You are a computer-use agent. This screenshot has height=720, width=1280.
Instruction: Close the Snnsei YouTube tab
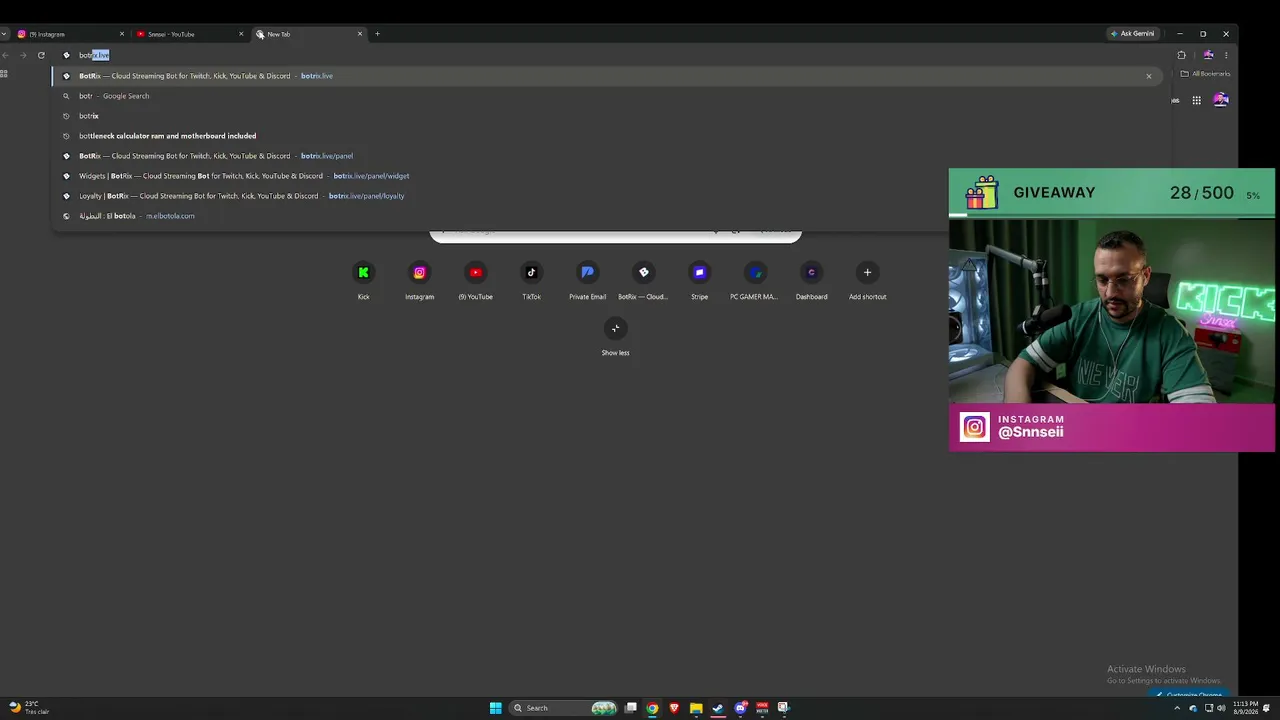point(241,34)
